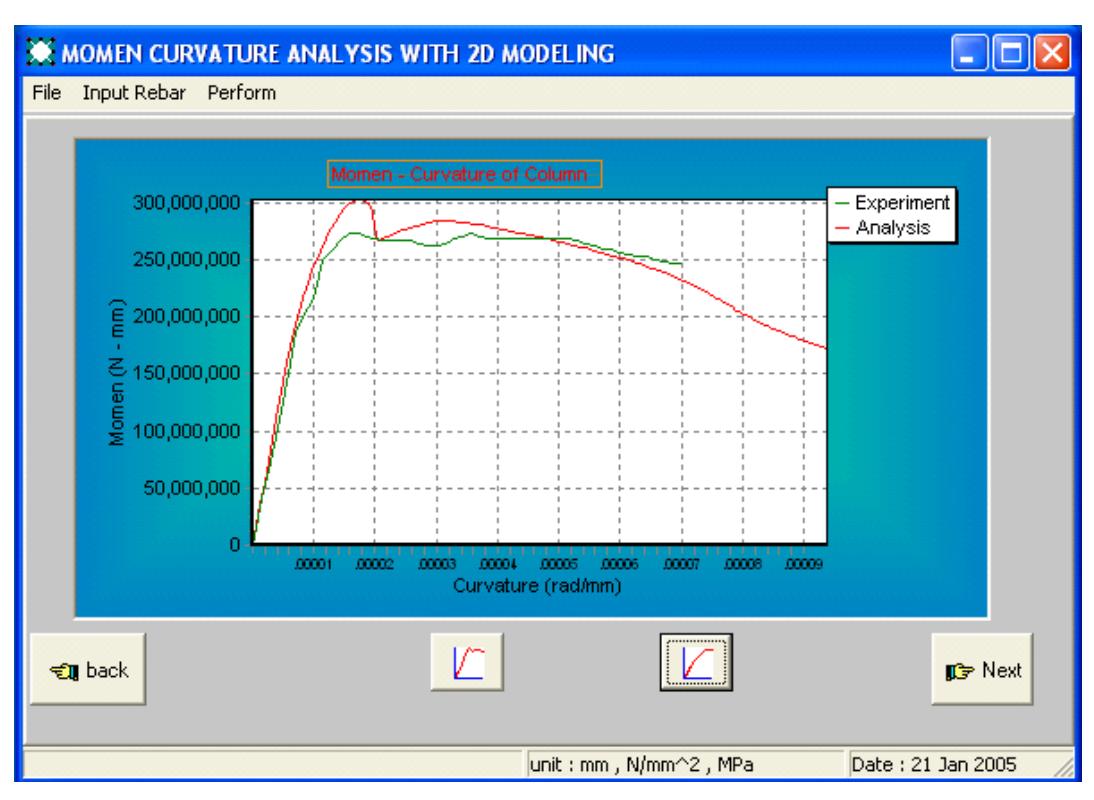This screenshot has height=800, width=1094.
Task: Click the application icon in title bar
Action: pos(40,53)
